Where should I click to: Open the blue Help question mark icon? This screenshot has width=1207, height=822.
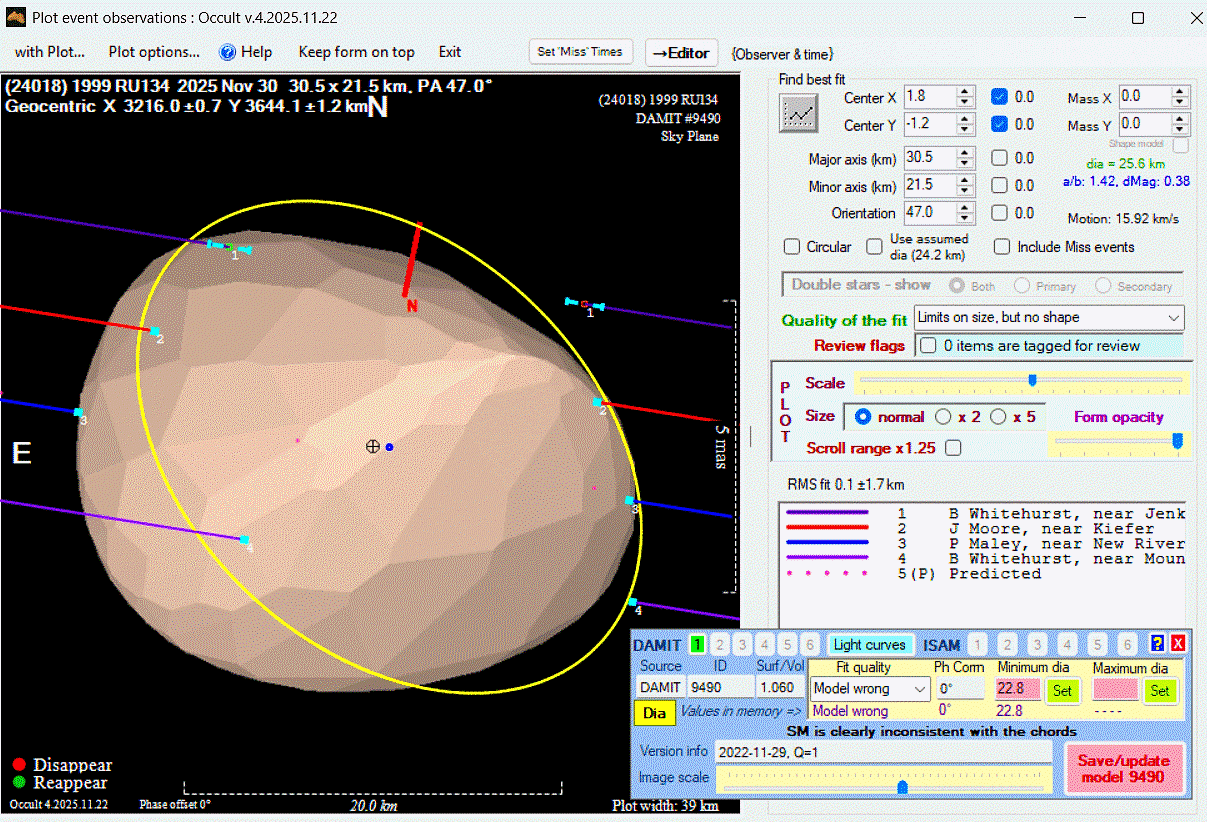pos(227,52)
